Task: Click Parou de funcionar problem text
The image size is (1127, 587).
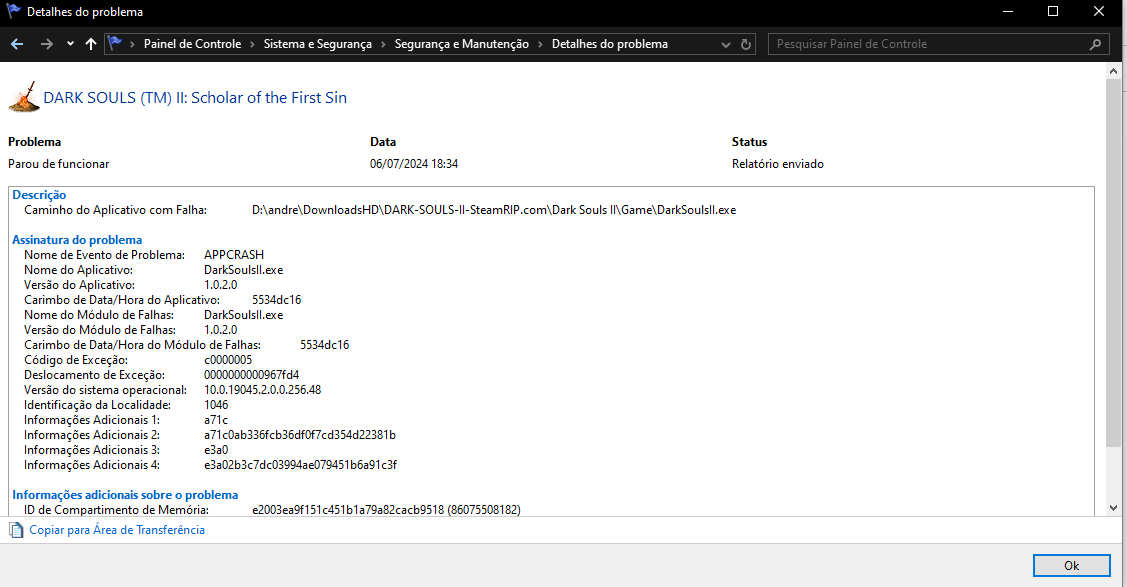Action: [58, 164]
